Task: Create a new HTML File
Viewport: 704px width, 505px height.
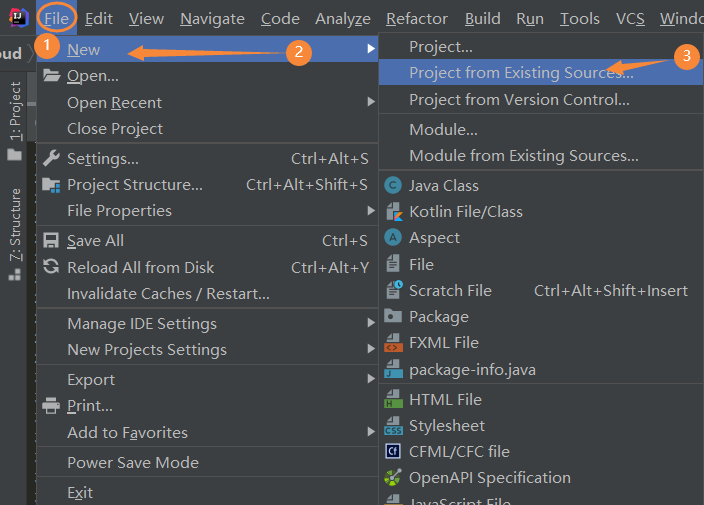Action: (x=445, y=399)
